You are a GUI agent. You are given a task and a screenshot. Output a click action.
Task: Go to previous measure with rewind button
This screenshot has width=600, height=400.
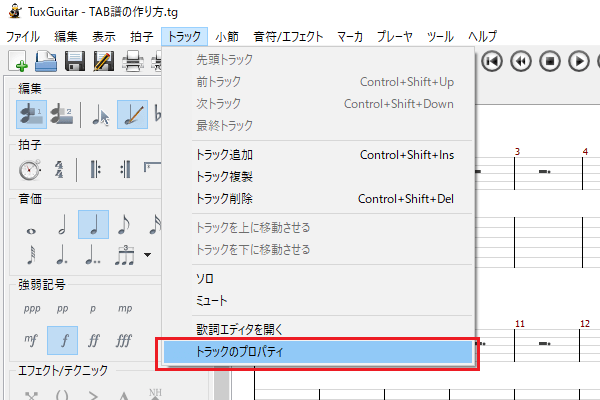tap(521, 61)
